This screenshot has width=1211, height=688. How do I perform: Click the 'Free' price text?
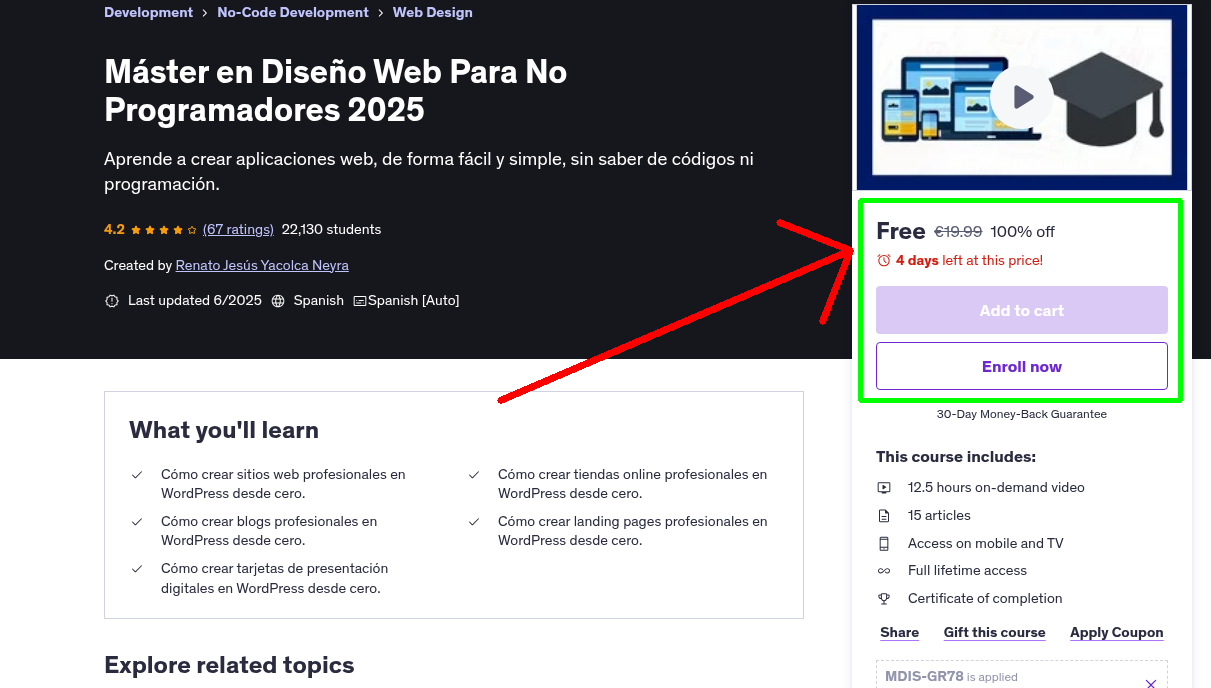click(x=901, y=231)
